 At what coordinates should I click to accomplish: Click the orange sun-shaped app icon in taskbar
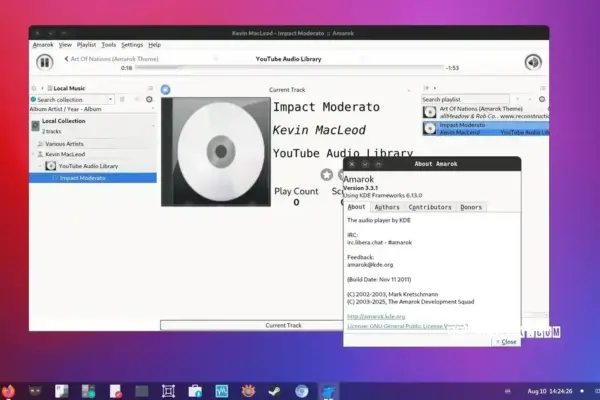pyautogui.click(x=248, y=391)
